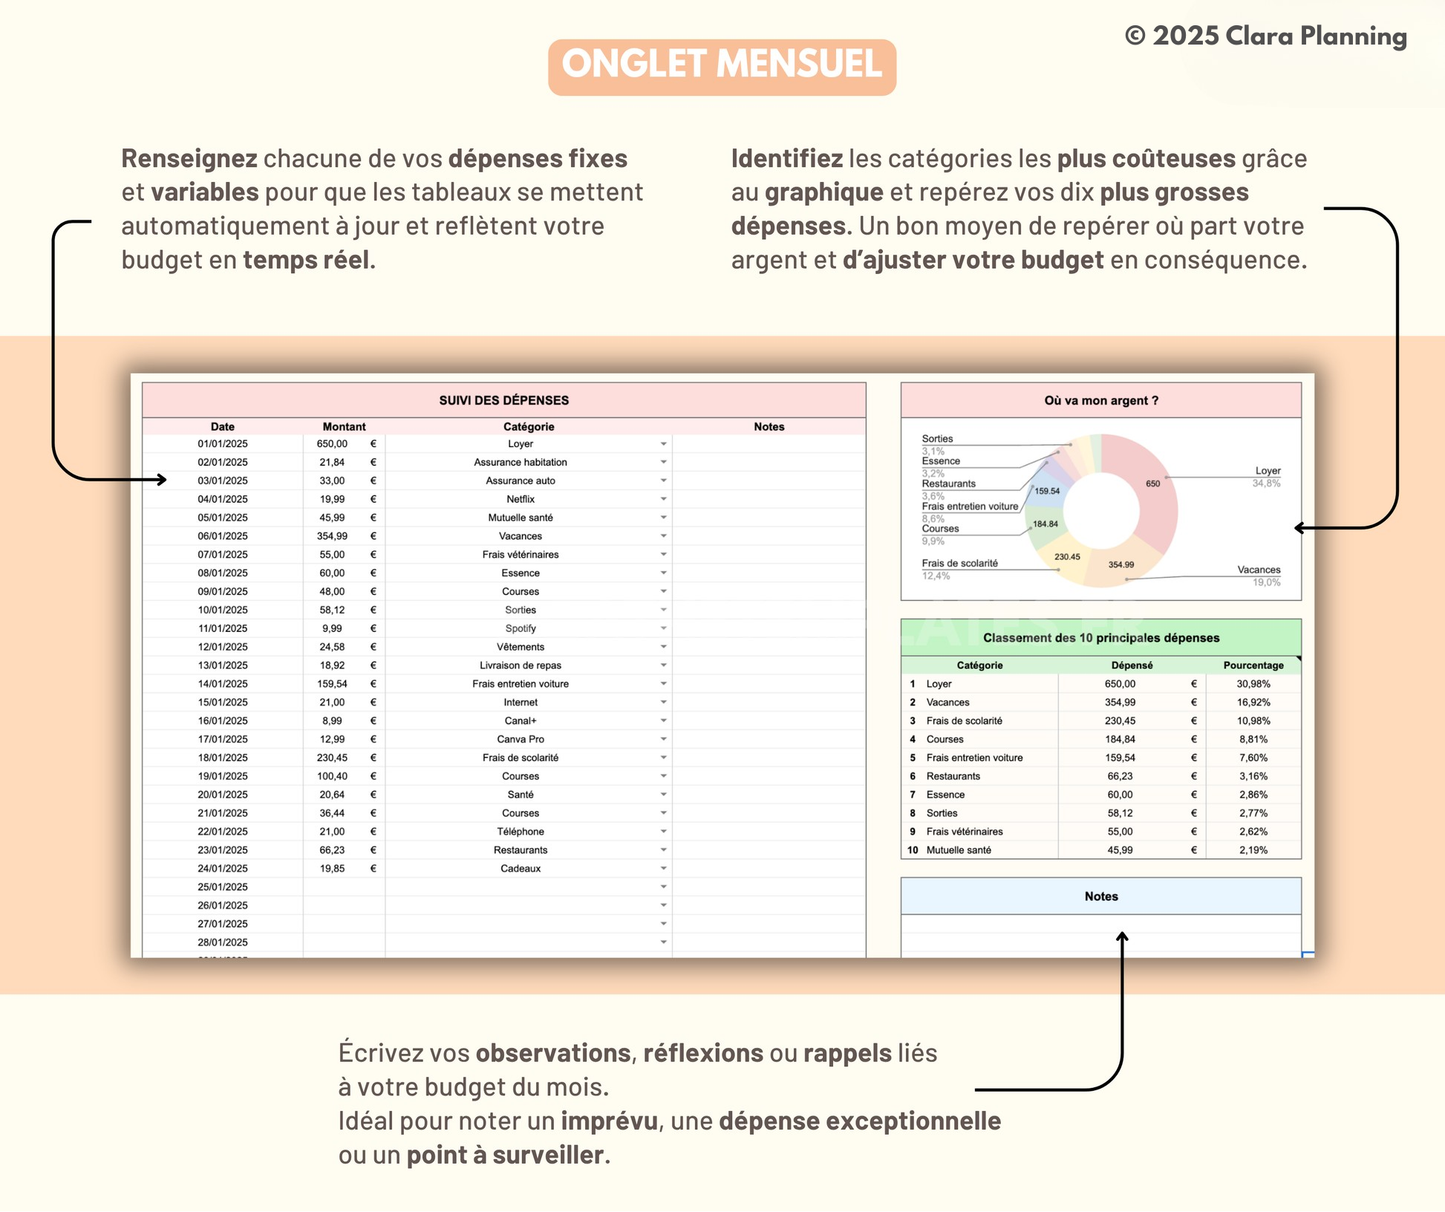Select the SUIVI DES DÉPENSES table header

[503, 399]
